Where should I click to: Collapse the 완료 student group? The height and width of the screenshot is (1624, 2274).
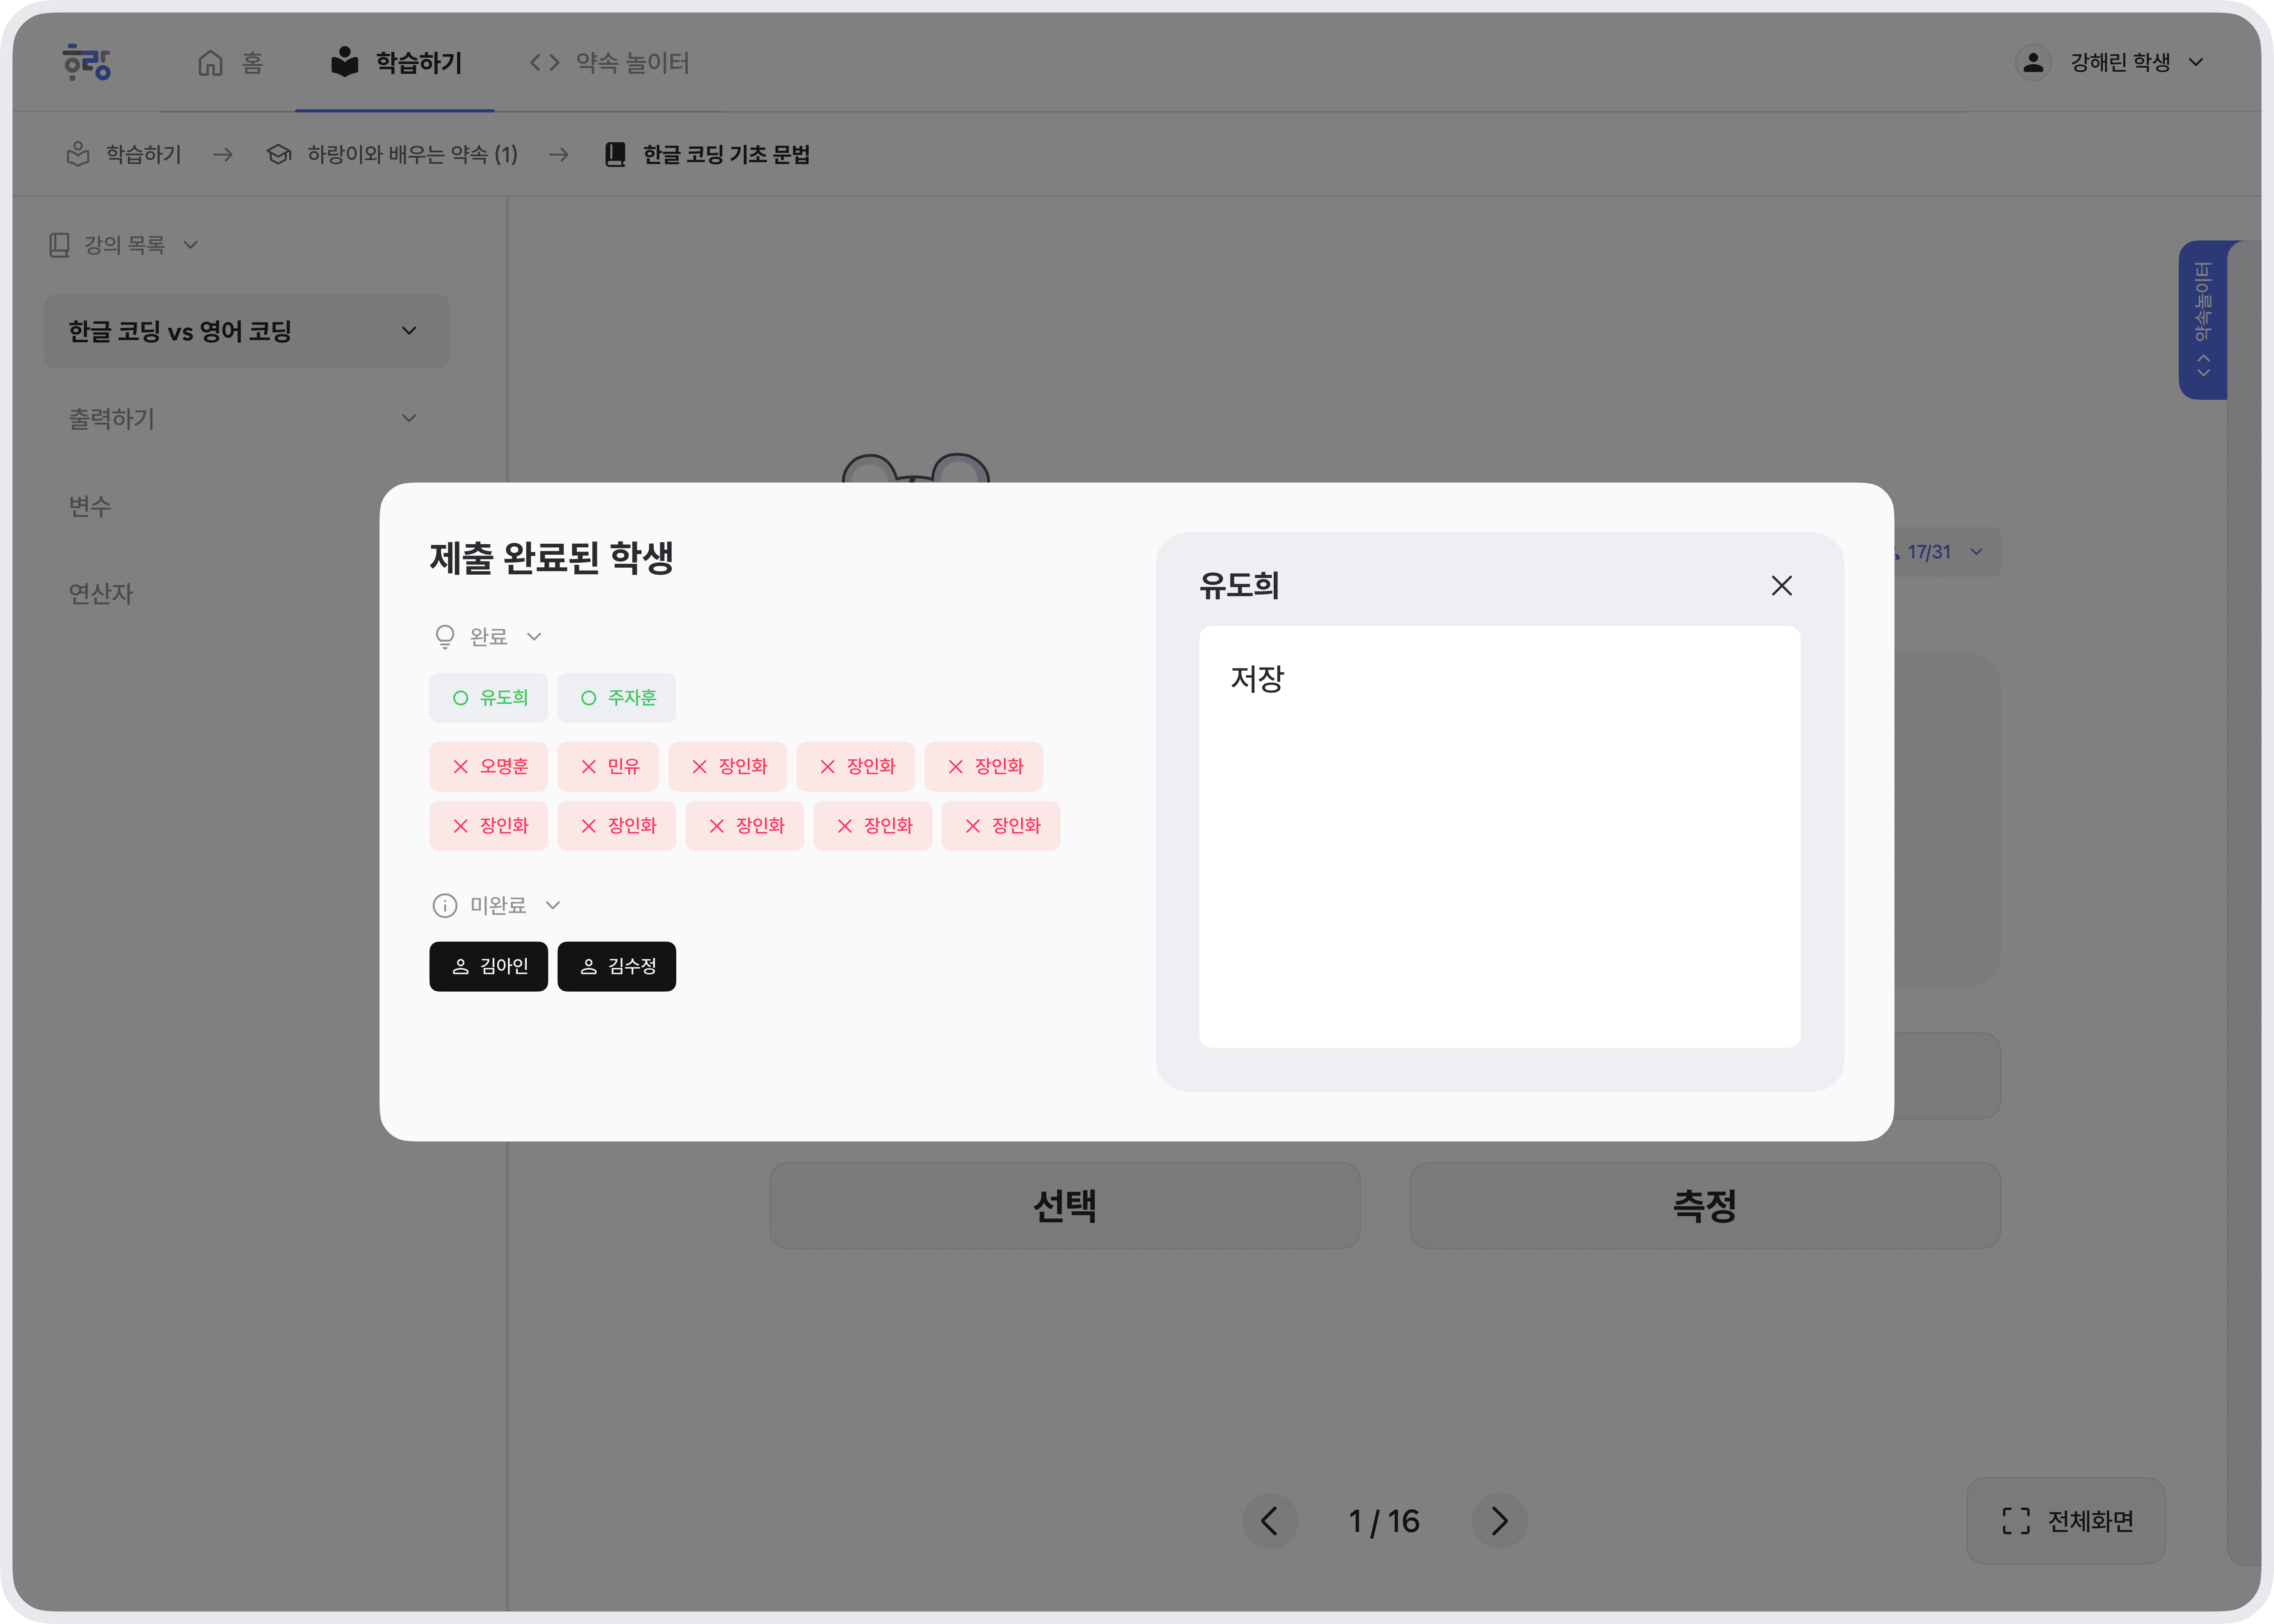click(x=534, y=637)
